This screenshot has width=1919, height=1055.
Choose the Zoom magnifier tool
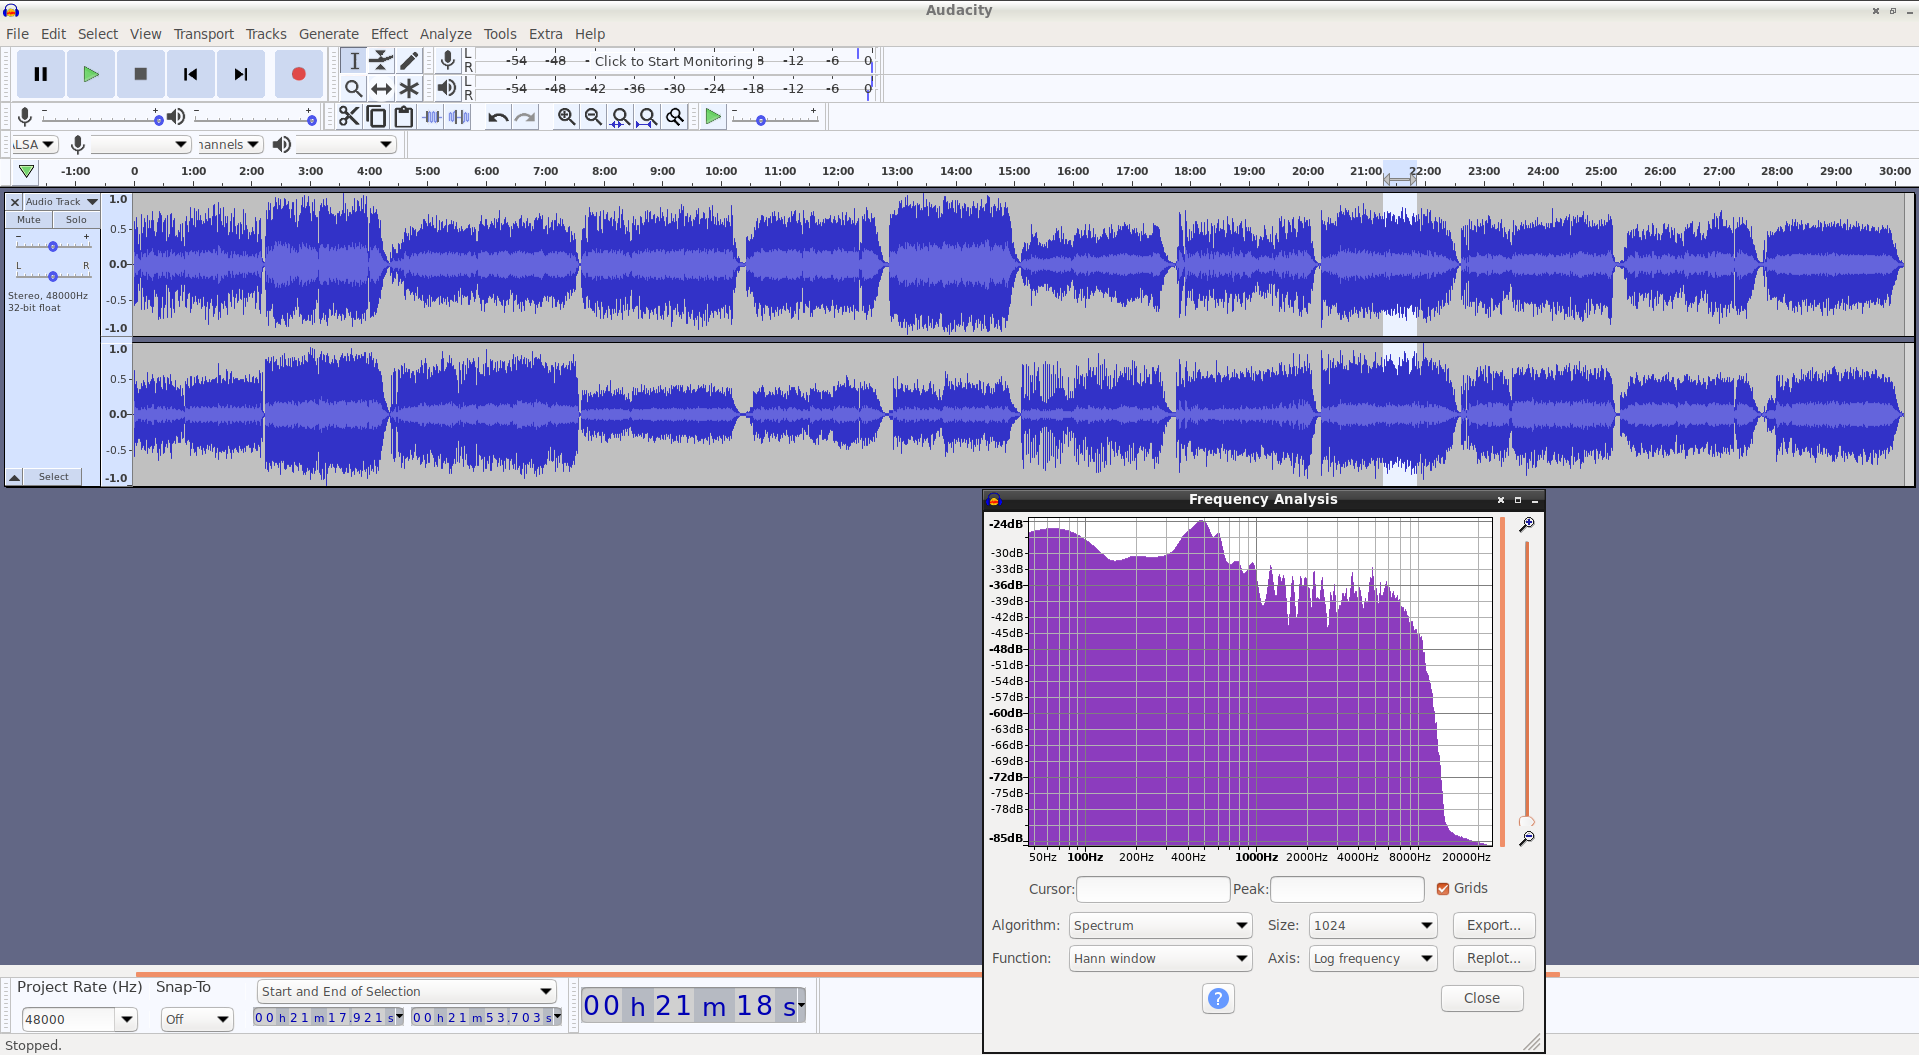tap(354, 89)
